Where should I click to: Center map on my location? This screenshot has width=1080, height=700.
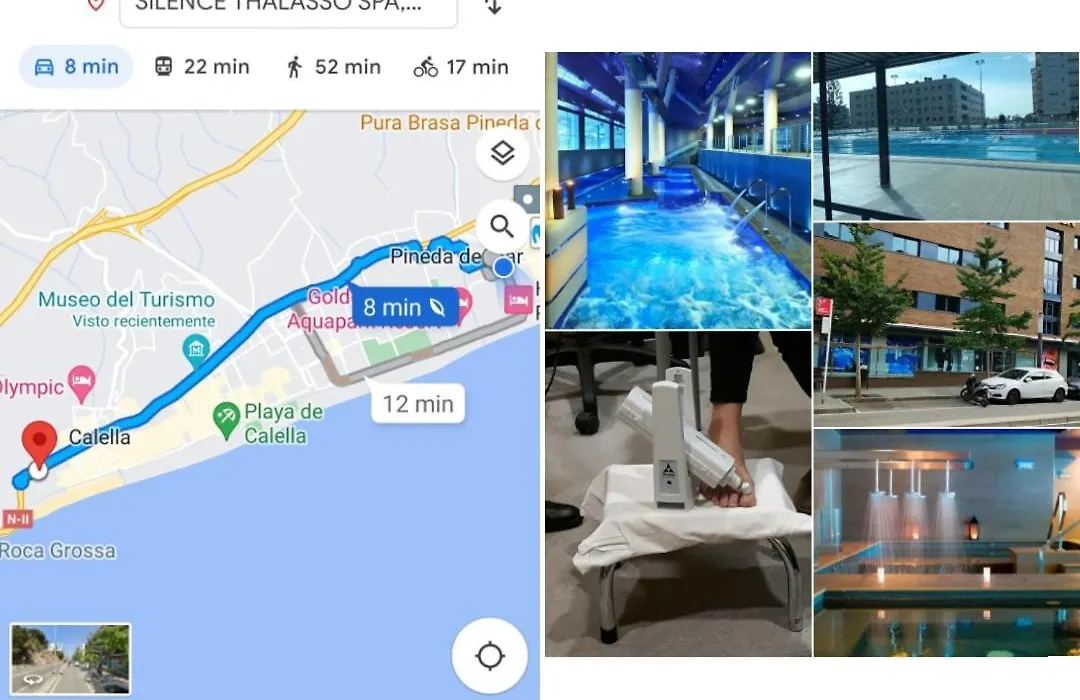click(490, 655)
